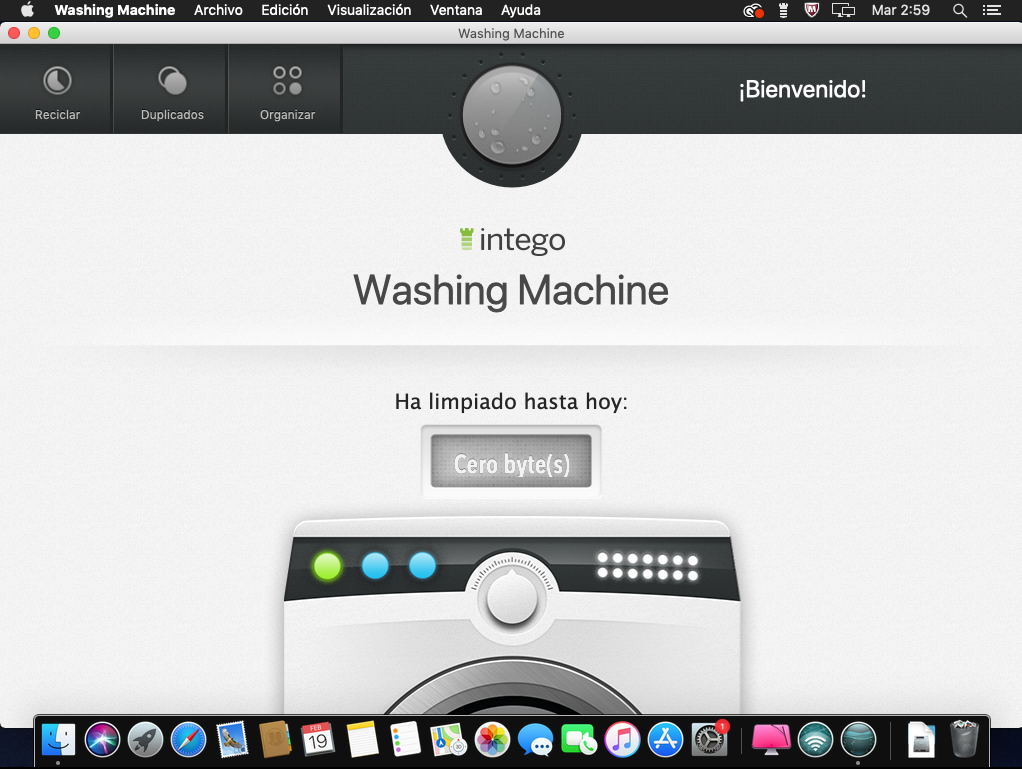
Task: Open the Washing Machine app menu
Action: [115, 10]
